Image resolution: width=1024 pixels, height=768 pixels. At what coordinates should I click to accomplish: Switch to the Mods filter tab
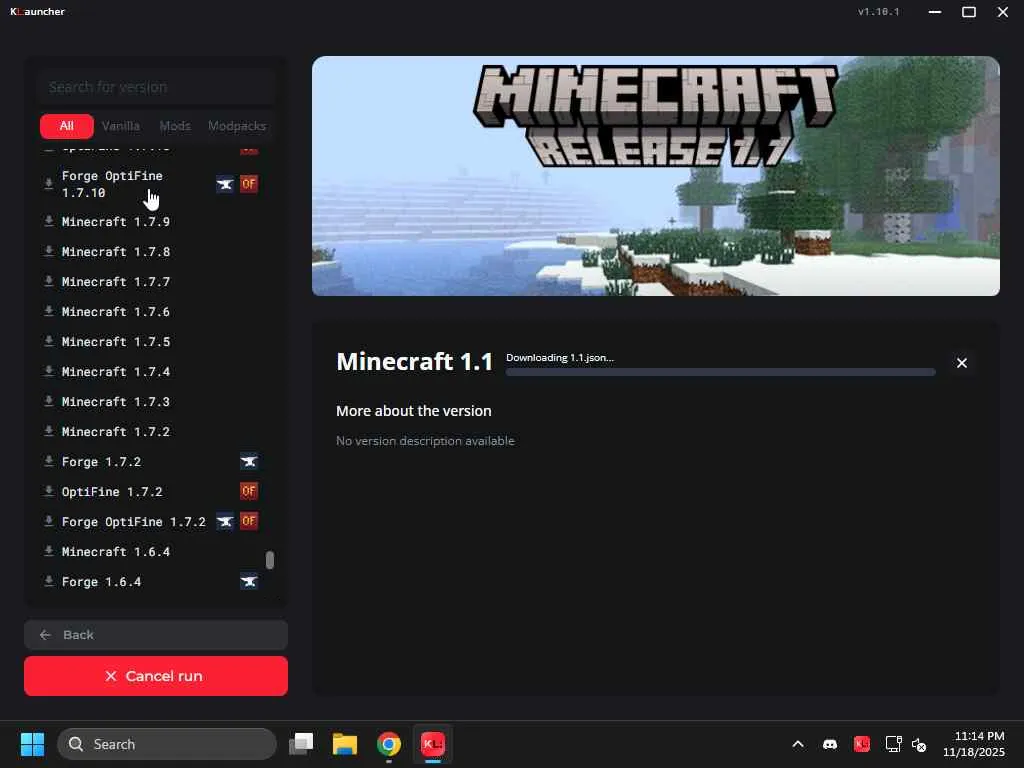click(175, 126)
